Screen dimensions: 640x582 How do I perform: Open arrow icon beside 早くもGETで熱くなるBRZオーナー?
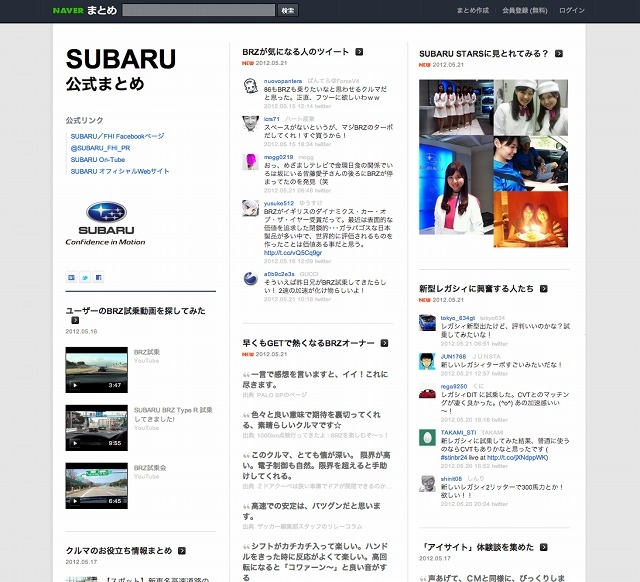(x=384, y=343)
